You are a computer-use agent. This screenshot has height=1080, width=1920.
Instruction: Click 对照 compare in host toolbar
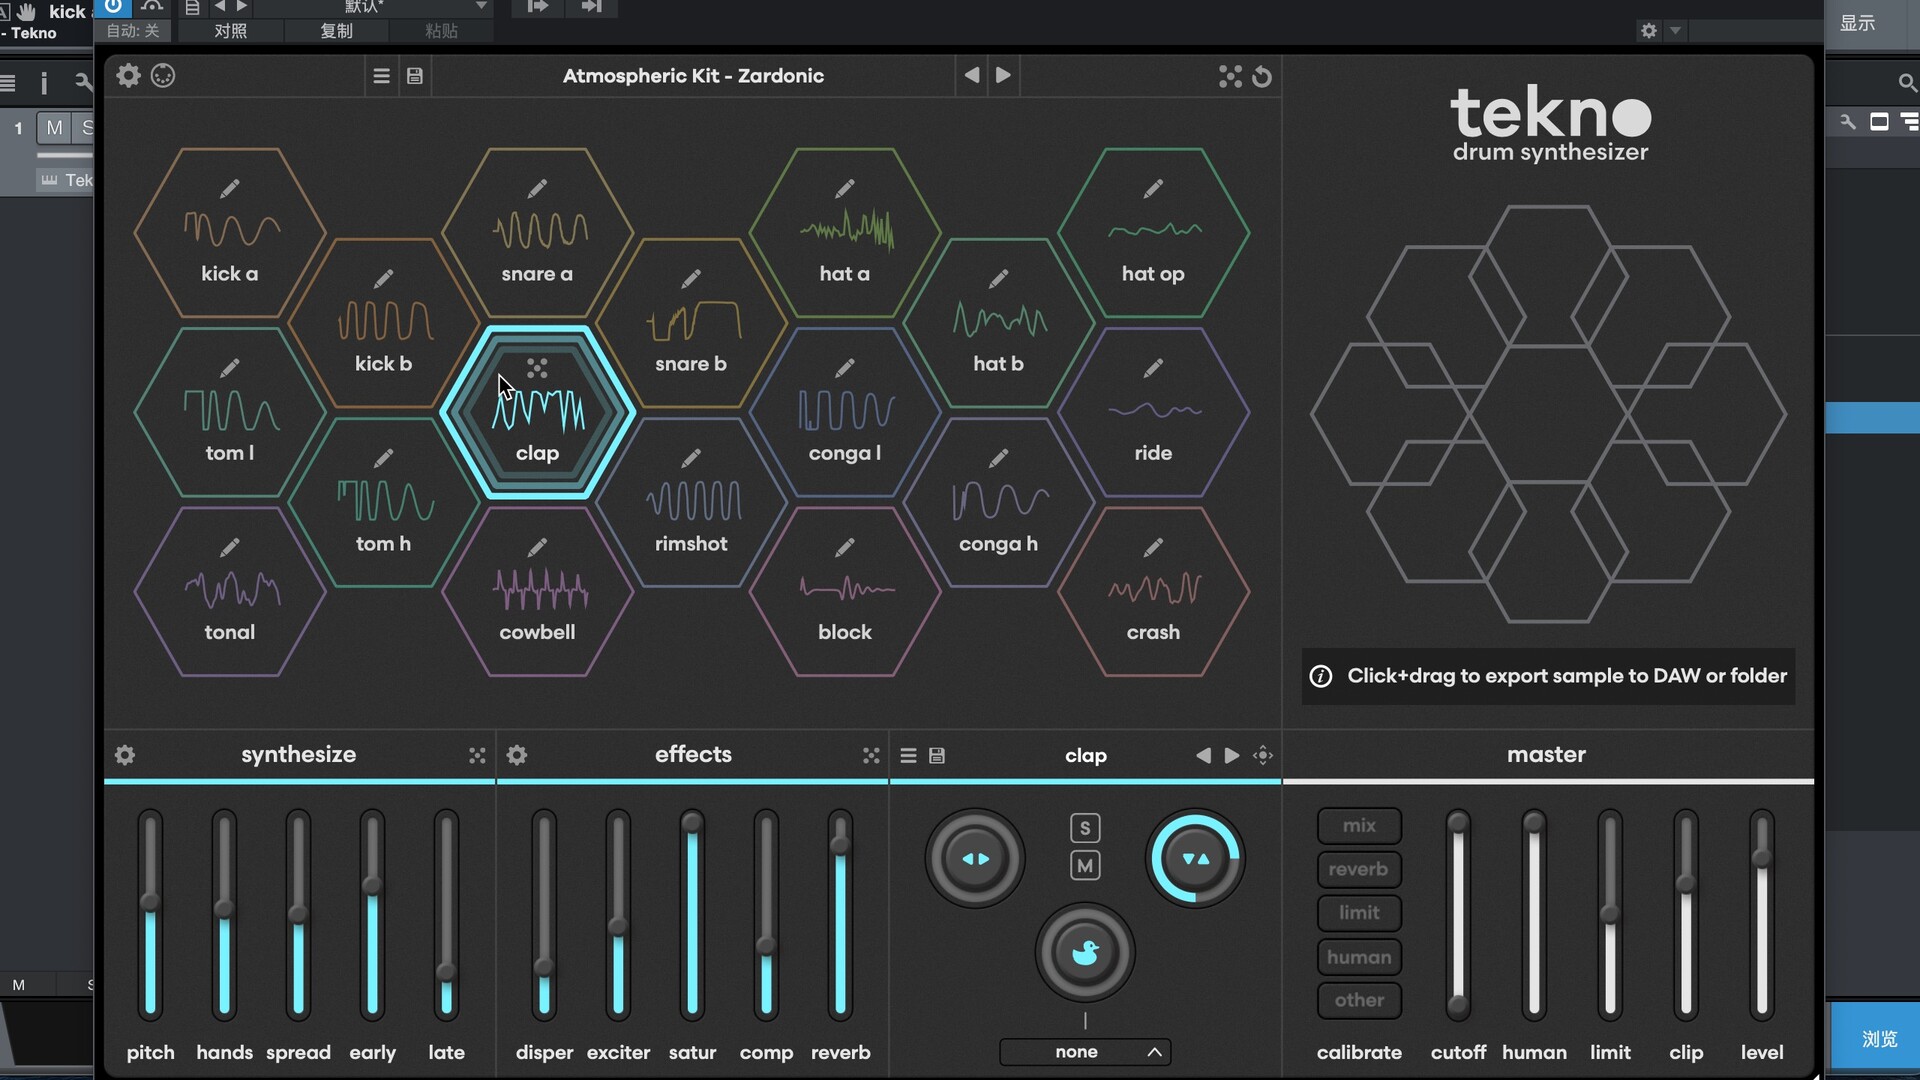tap(230, 31)
